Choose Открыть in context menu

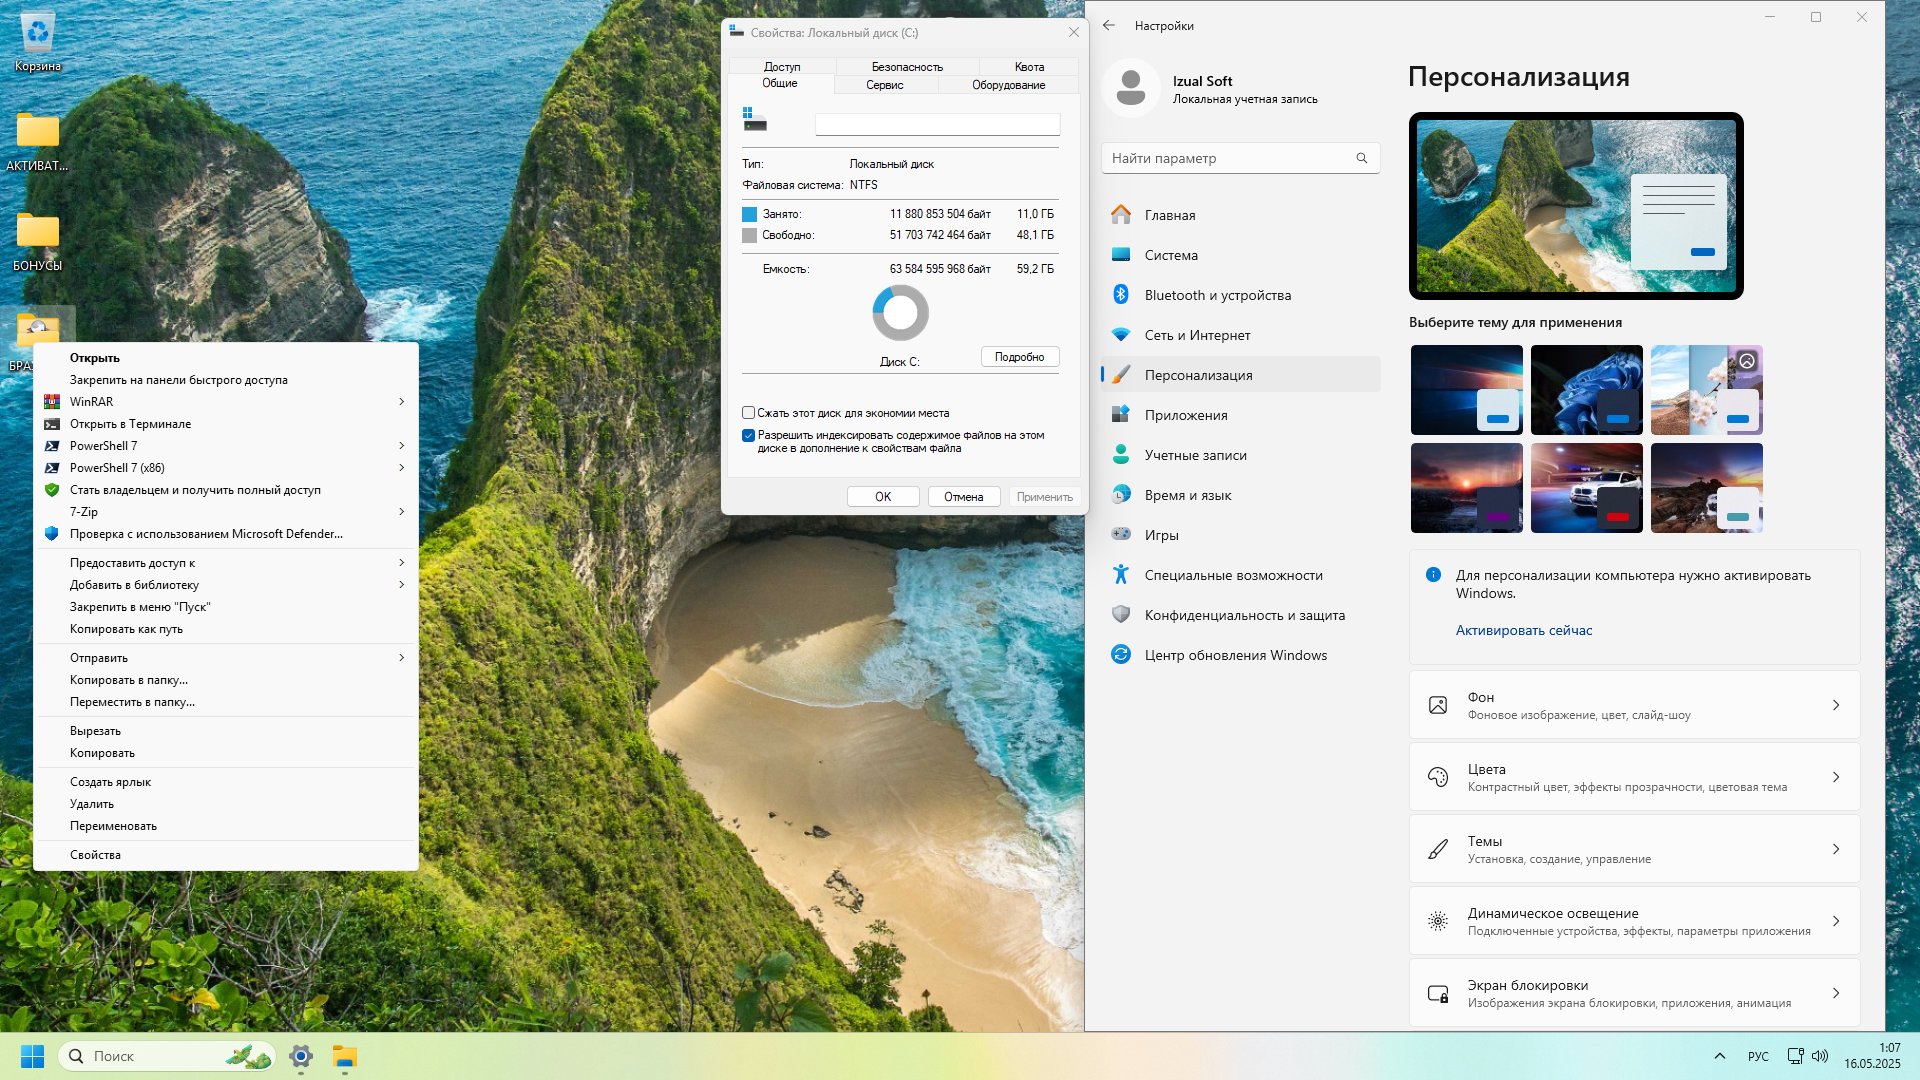pos(226,358)
